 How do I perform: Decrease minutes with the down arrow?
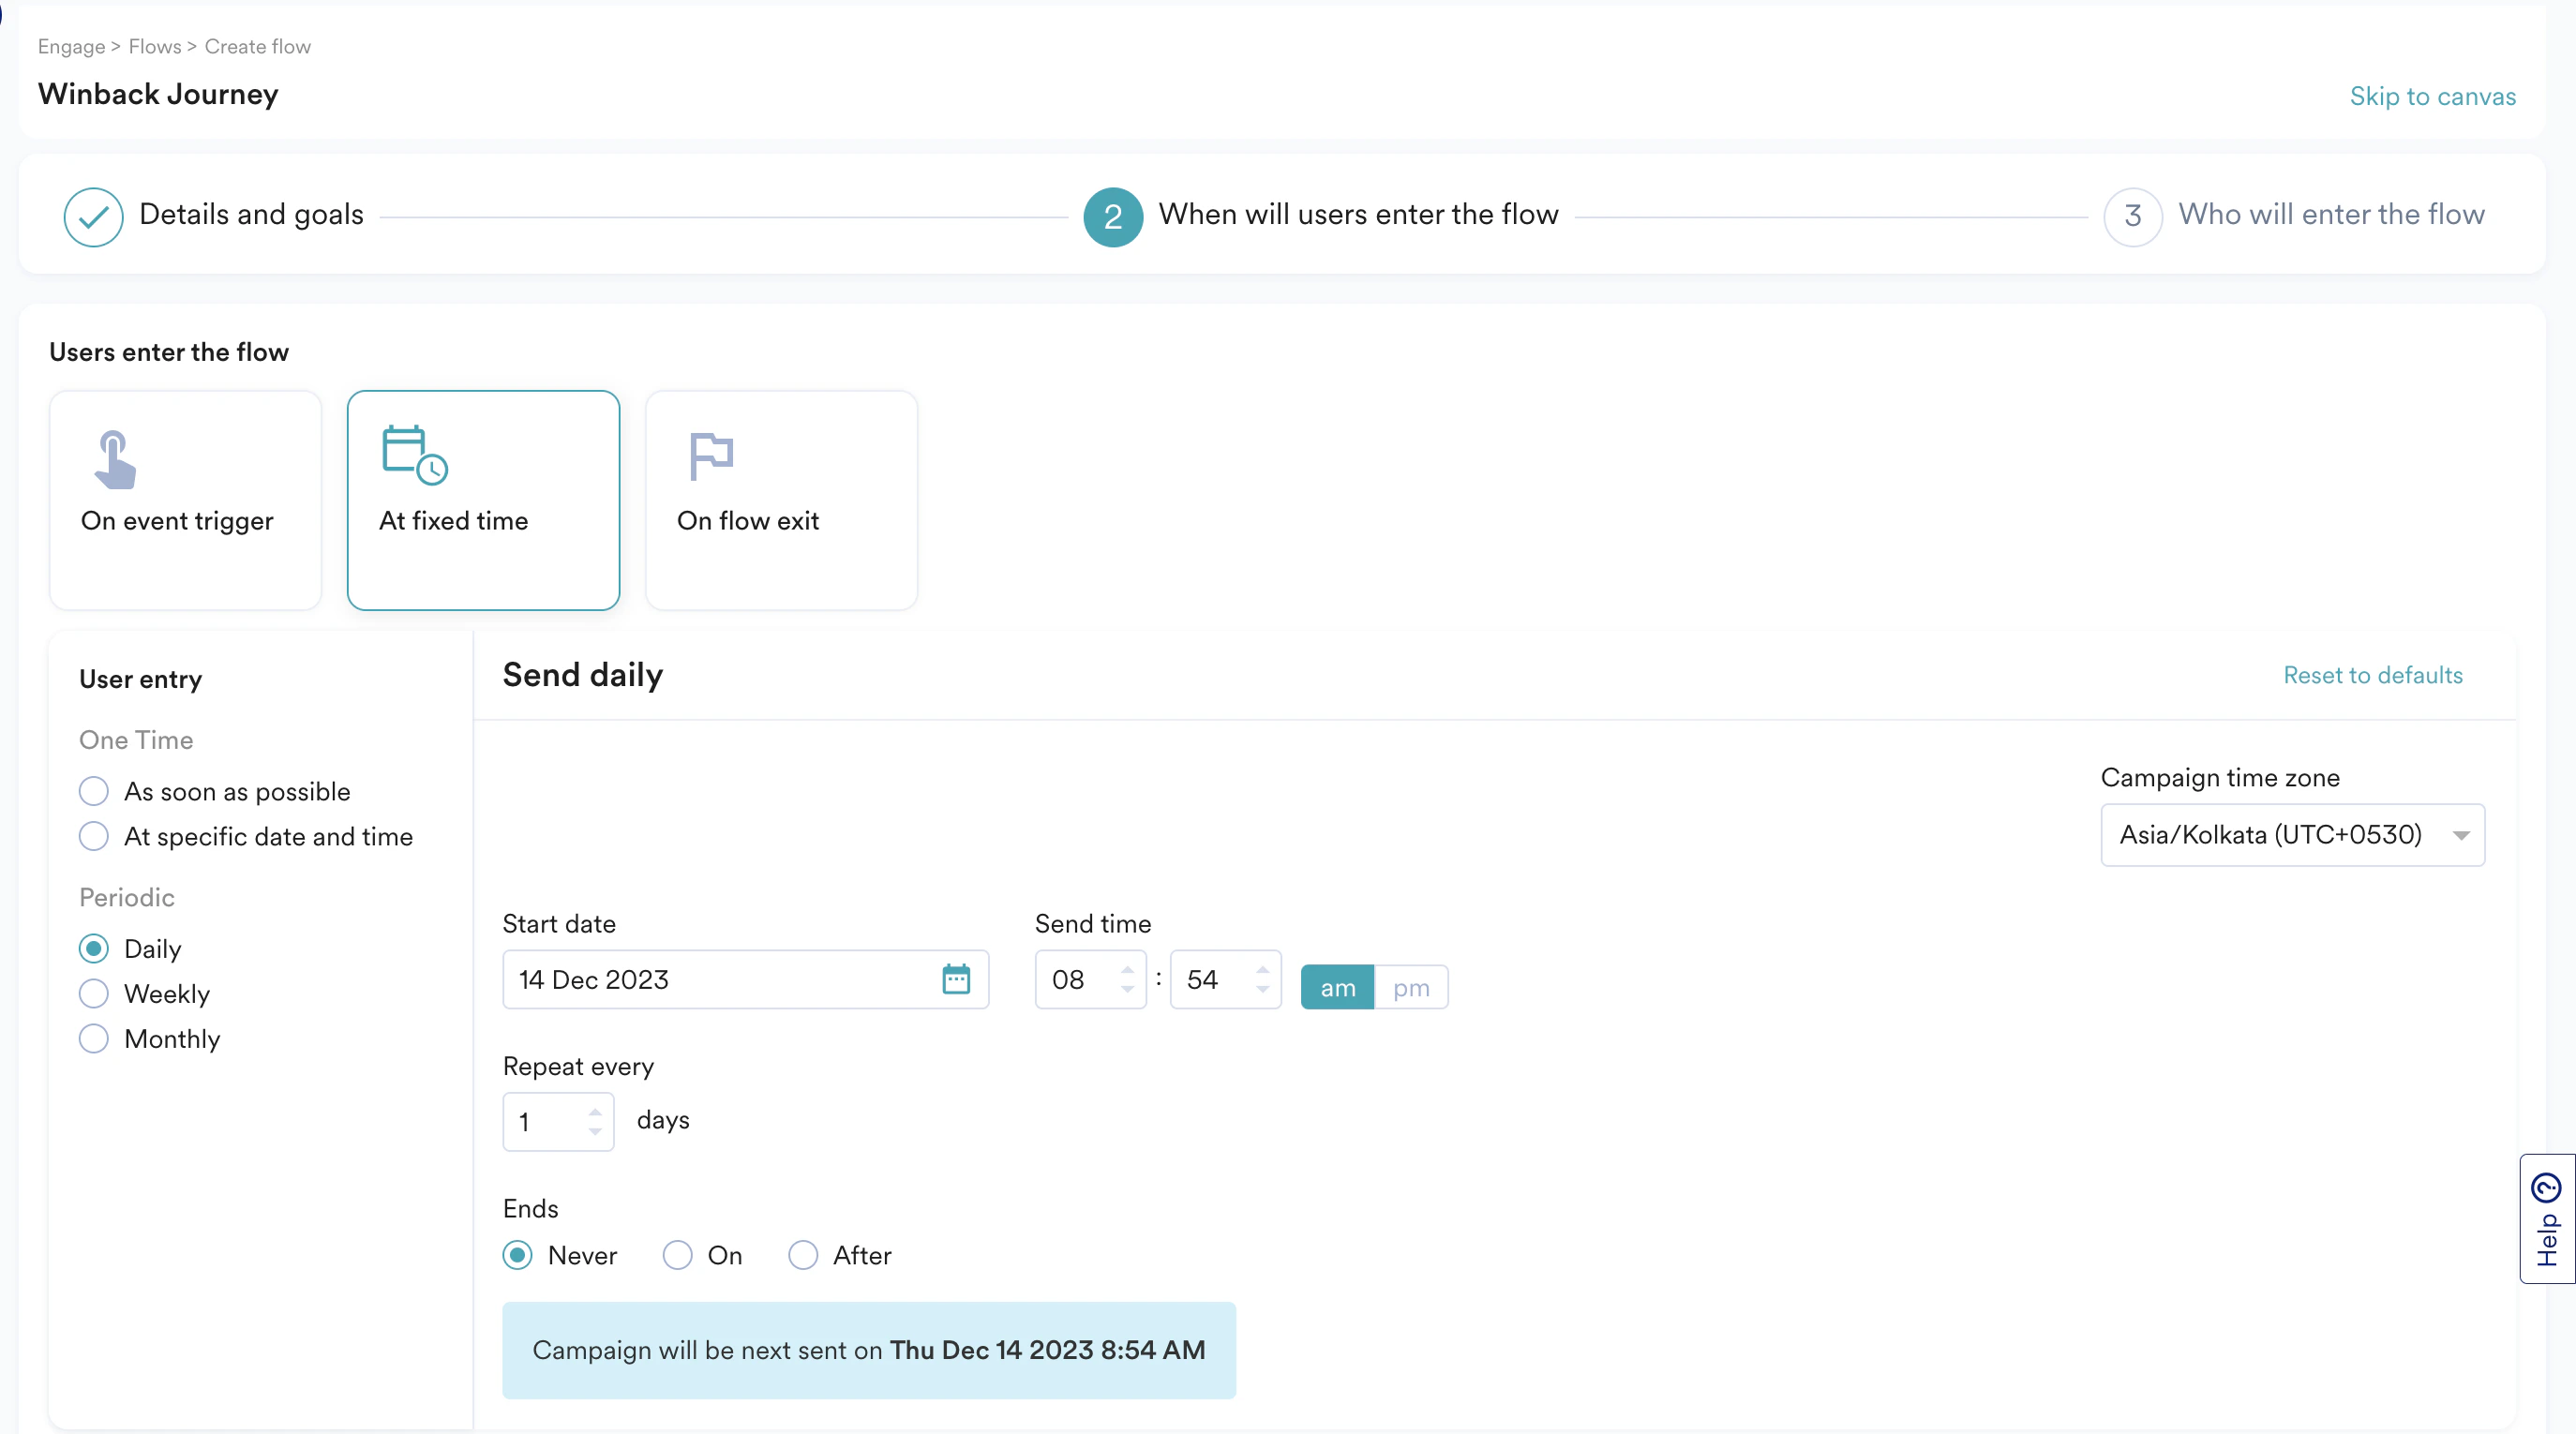pos(1262,990)
